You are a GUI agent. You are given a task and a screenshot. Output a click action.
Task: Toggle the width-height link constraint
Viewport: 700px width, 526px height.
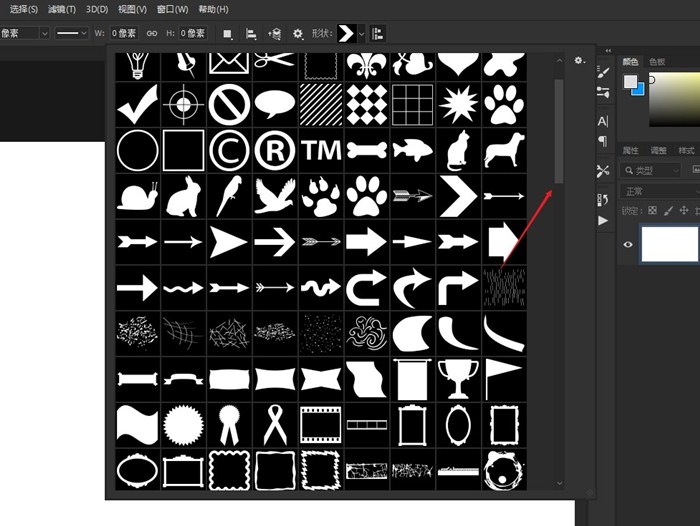tap(152, 33)
